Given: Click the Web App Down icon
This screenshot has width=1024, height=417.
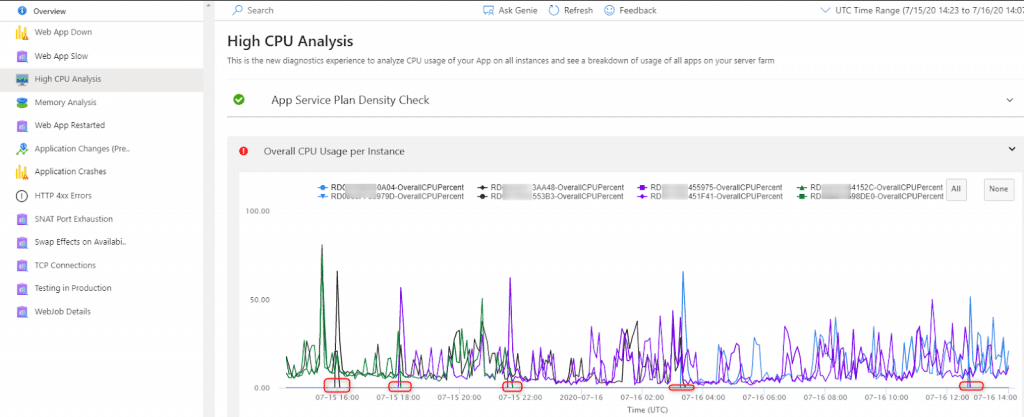Looking at the screenshot, I should pyautogui.click(x=22, y=33).
